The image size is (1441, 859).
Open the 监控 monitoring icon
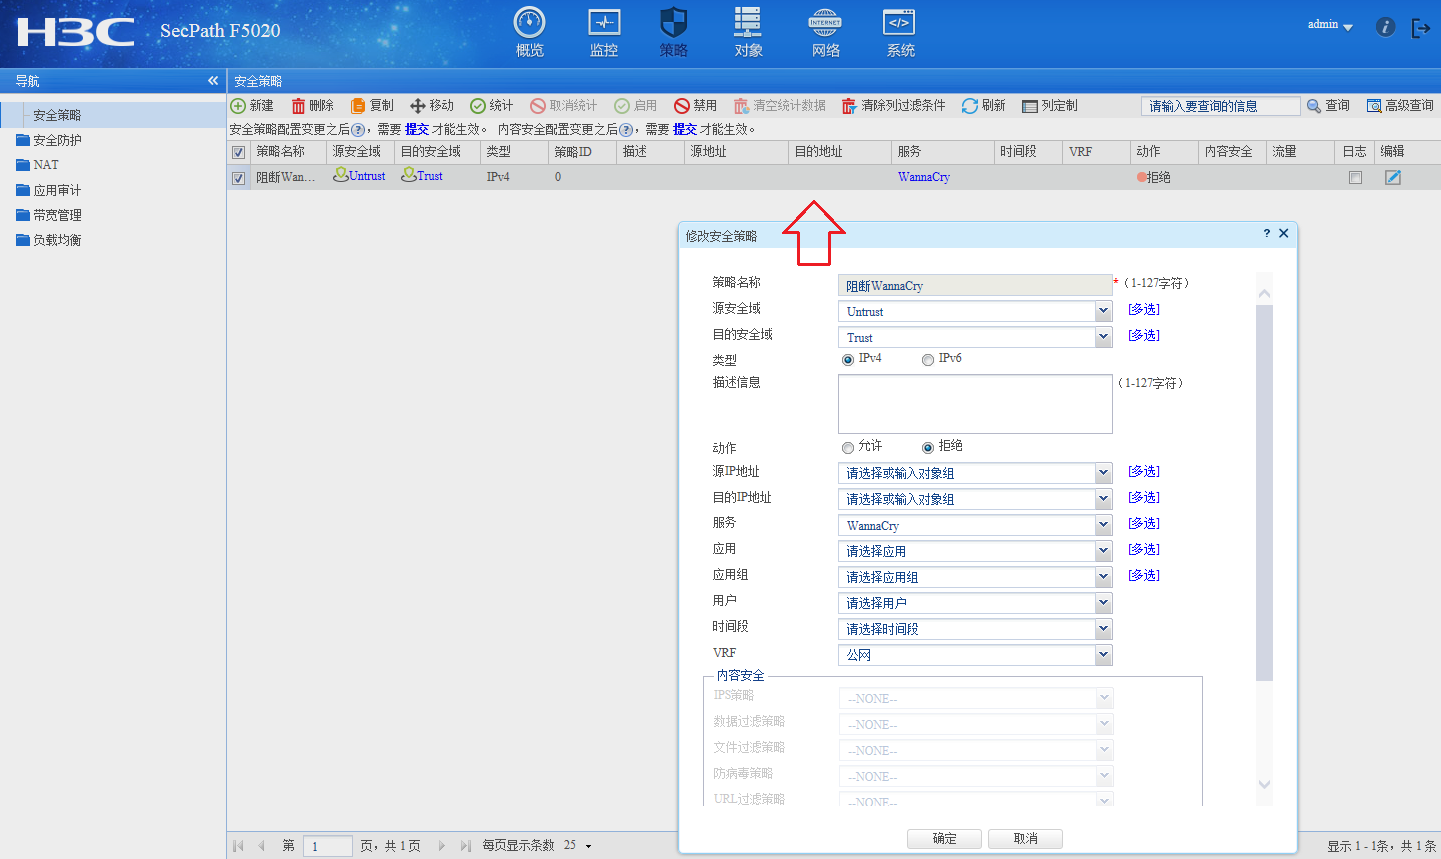click(x=604, y=23)
